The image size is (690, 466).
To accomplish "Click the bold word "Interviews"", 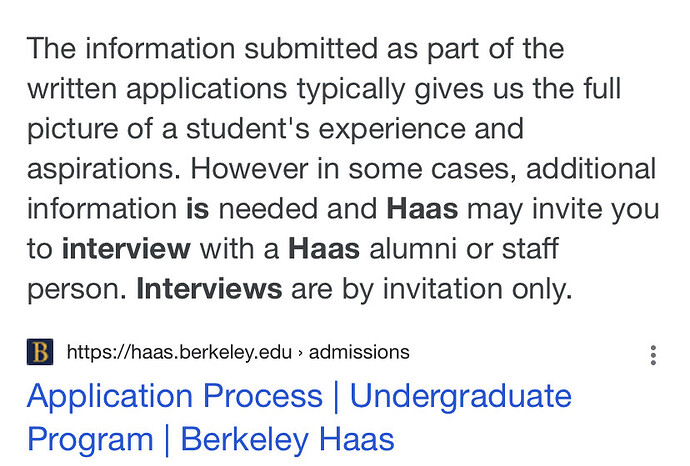I will (x=209, y=289).
